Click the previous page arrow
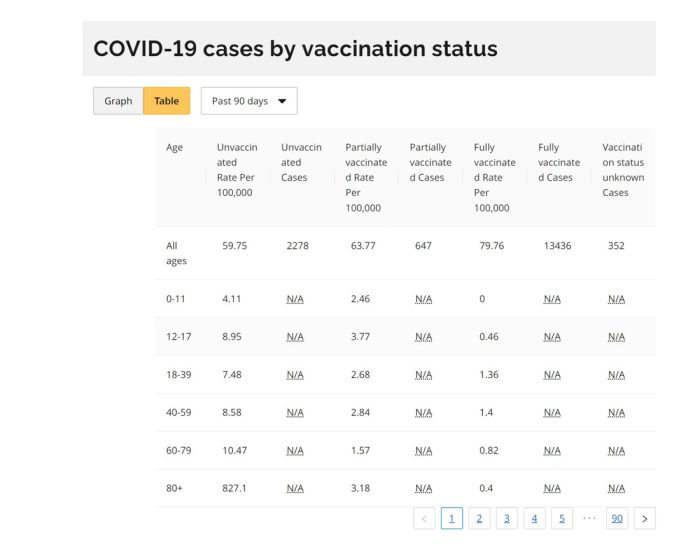Viewport: 700px width, 549px height. (x=424, y=518)
